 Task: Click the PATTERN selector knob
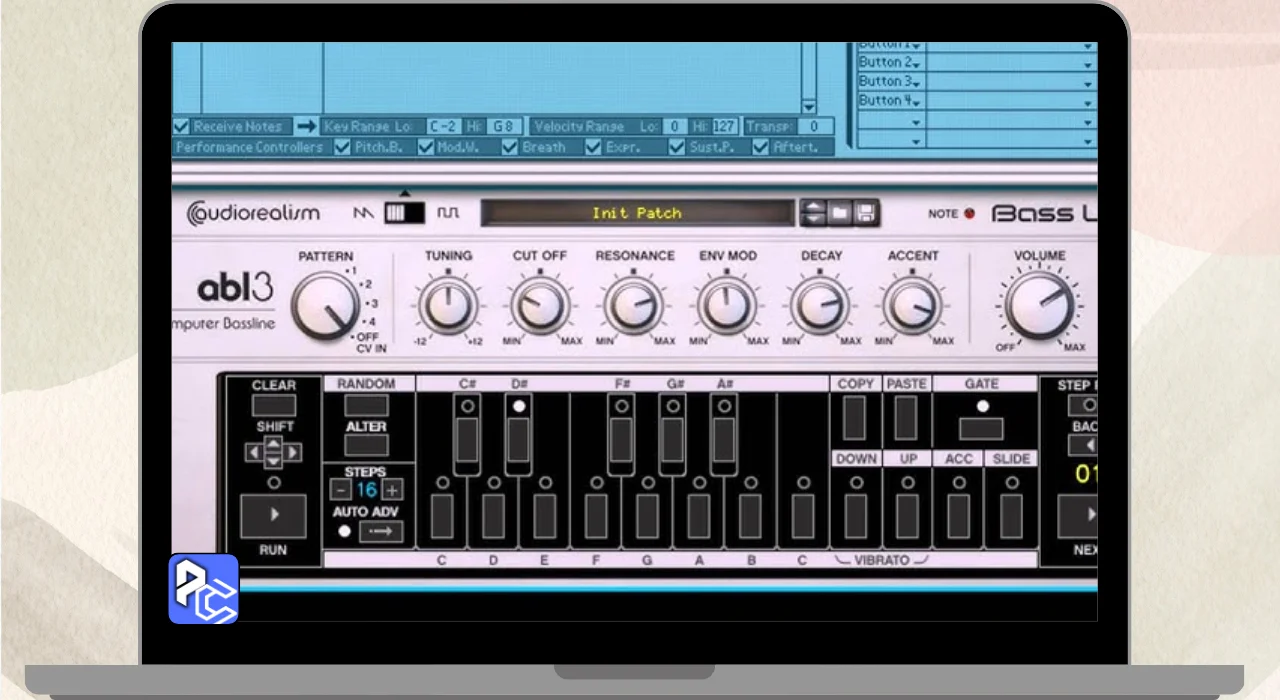(x=326, y=305)
